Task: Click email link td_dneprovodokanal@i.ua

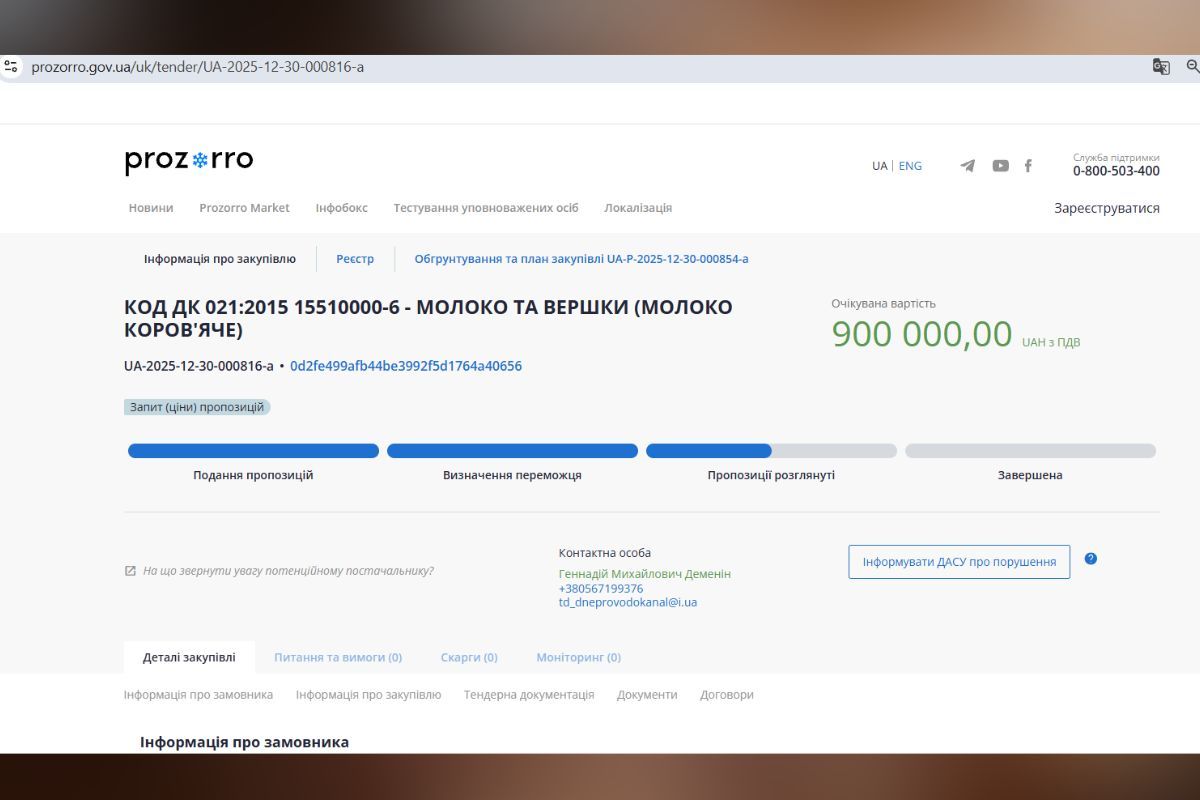Action: pyautogui.click(x=628, y=601)
